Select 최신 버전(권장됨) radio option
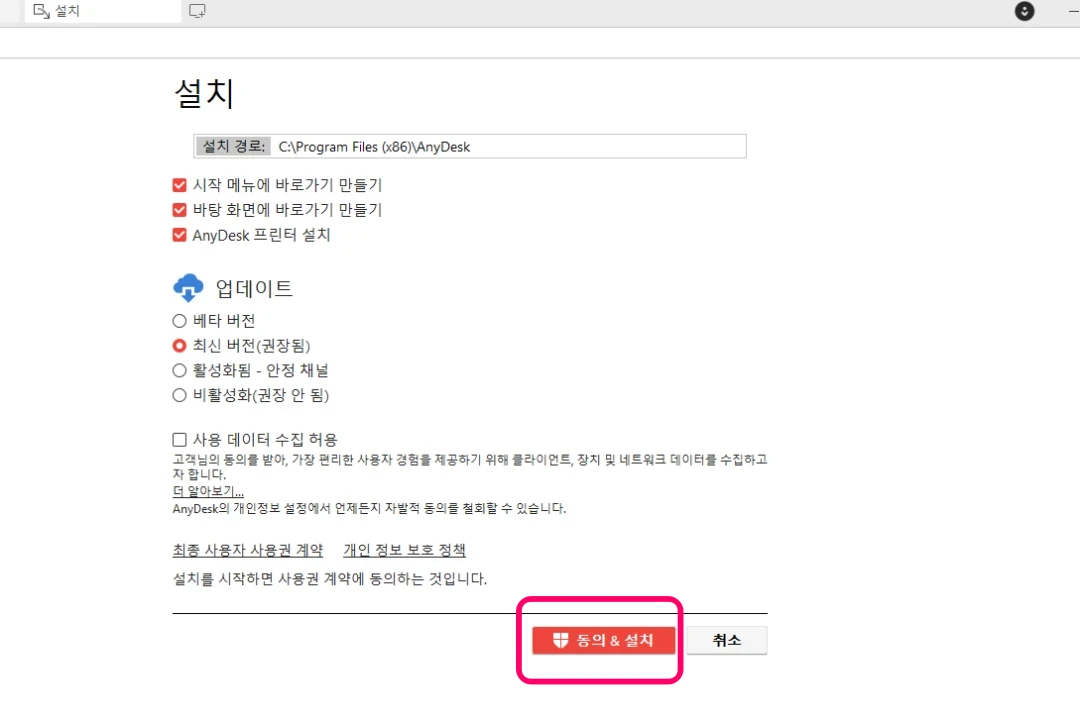The image size is (1080, 721). [x=180, y=346]
